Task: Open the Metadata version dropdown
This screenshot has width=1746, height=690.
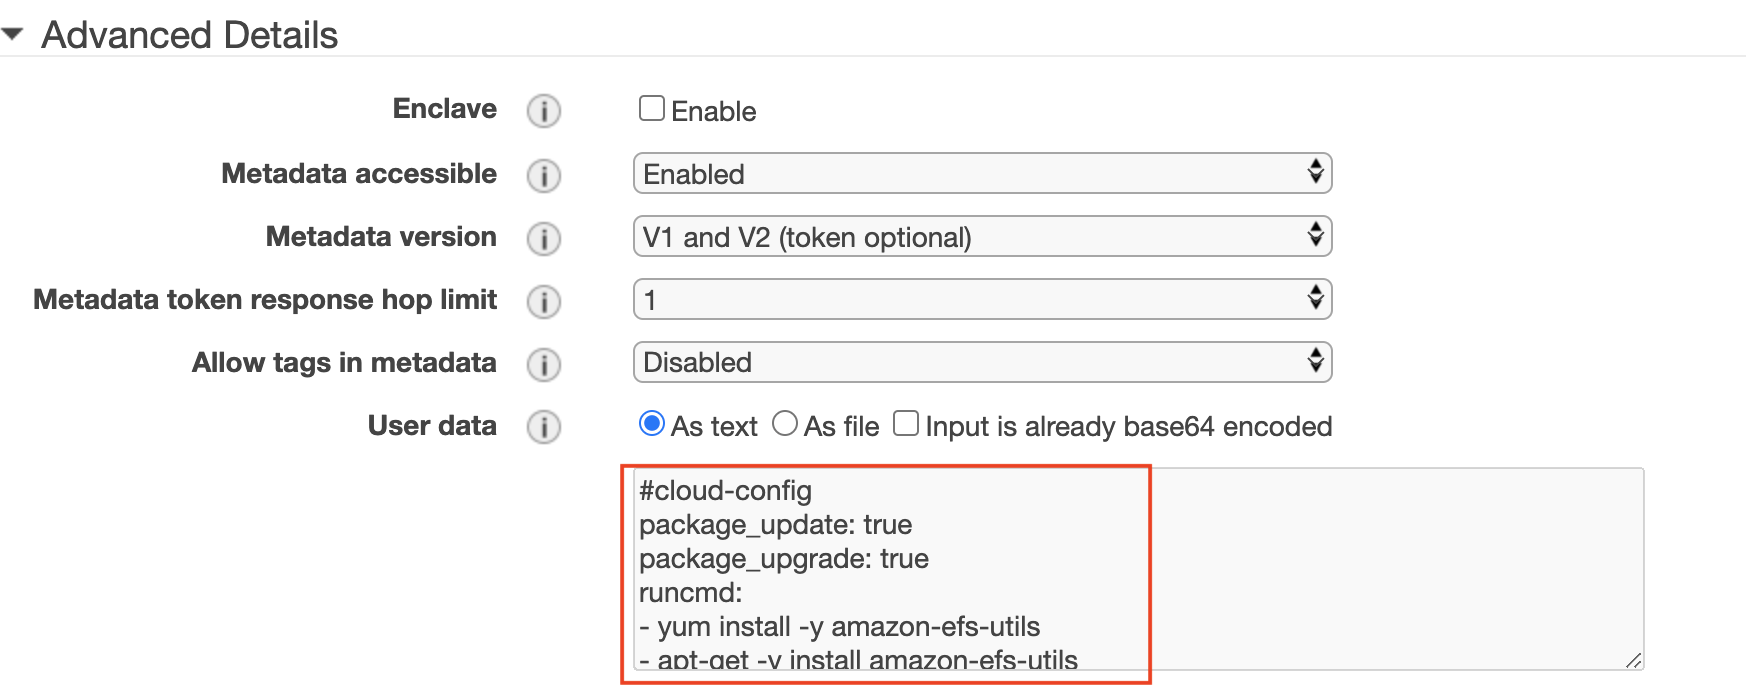Action: coord(983,236)
